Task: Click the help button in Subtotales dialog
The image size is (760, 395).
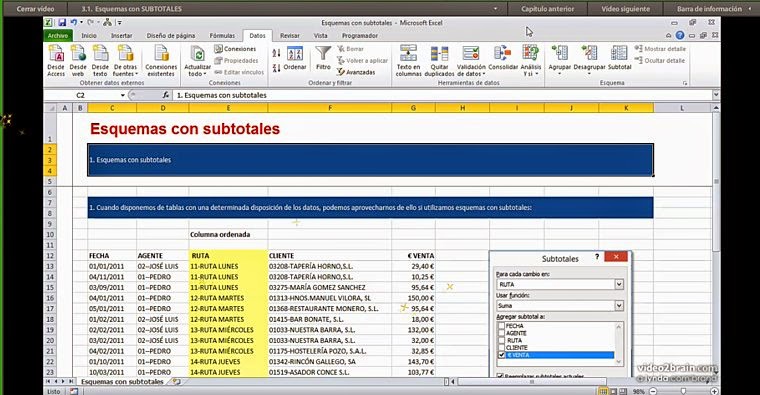Action: tap(597, 257)
